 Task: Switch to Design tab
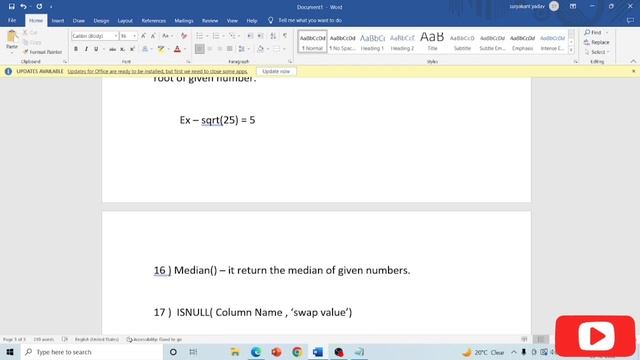click(101, 20)
